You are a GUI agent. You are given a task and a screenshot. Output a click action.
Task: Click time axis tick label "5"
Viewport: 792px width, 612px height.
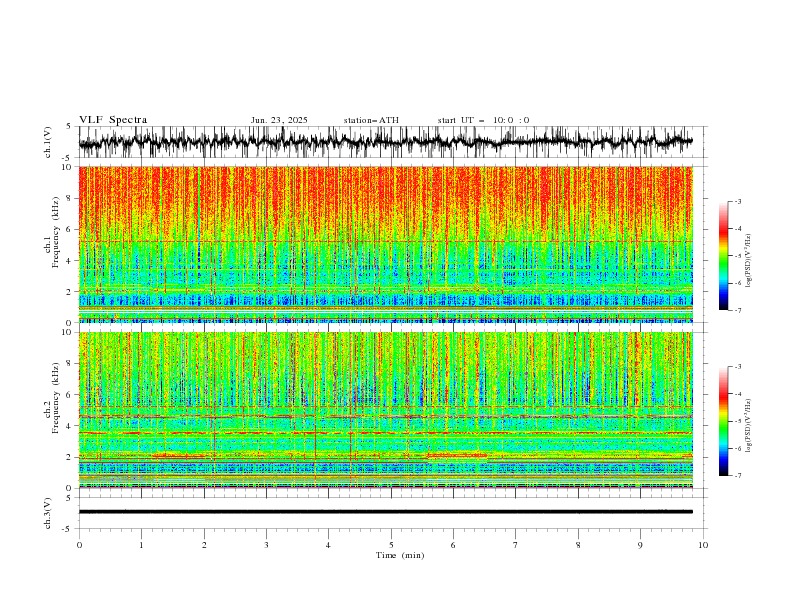click(x=391, y=545)
